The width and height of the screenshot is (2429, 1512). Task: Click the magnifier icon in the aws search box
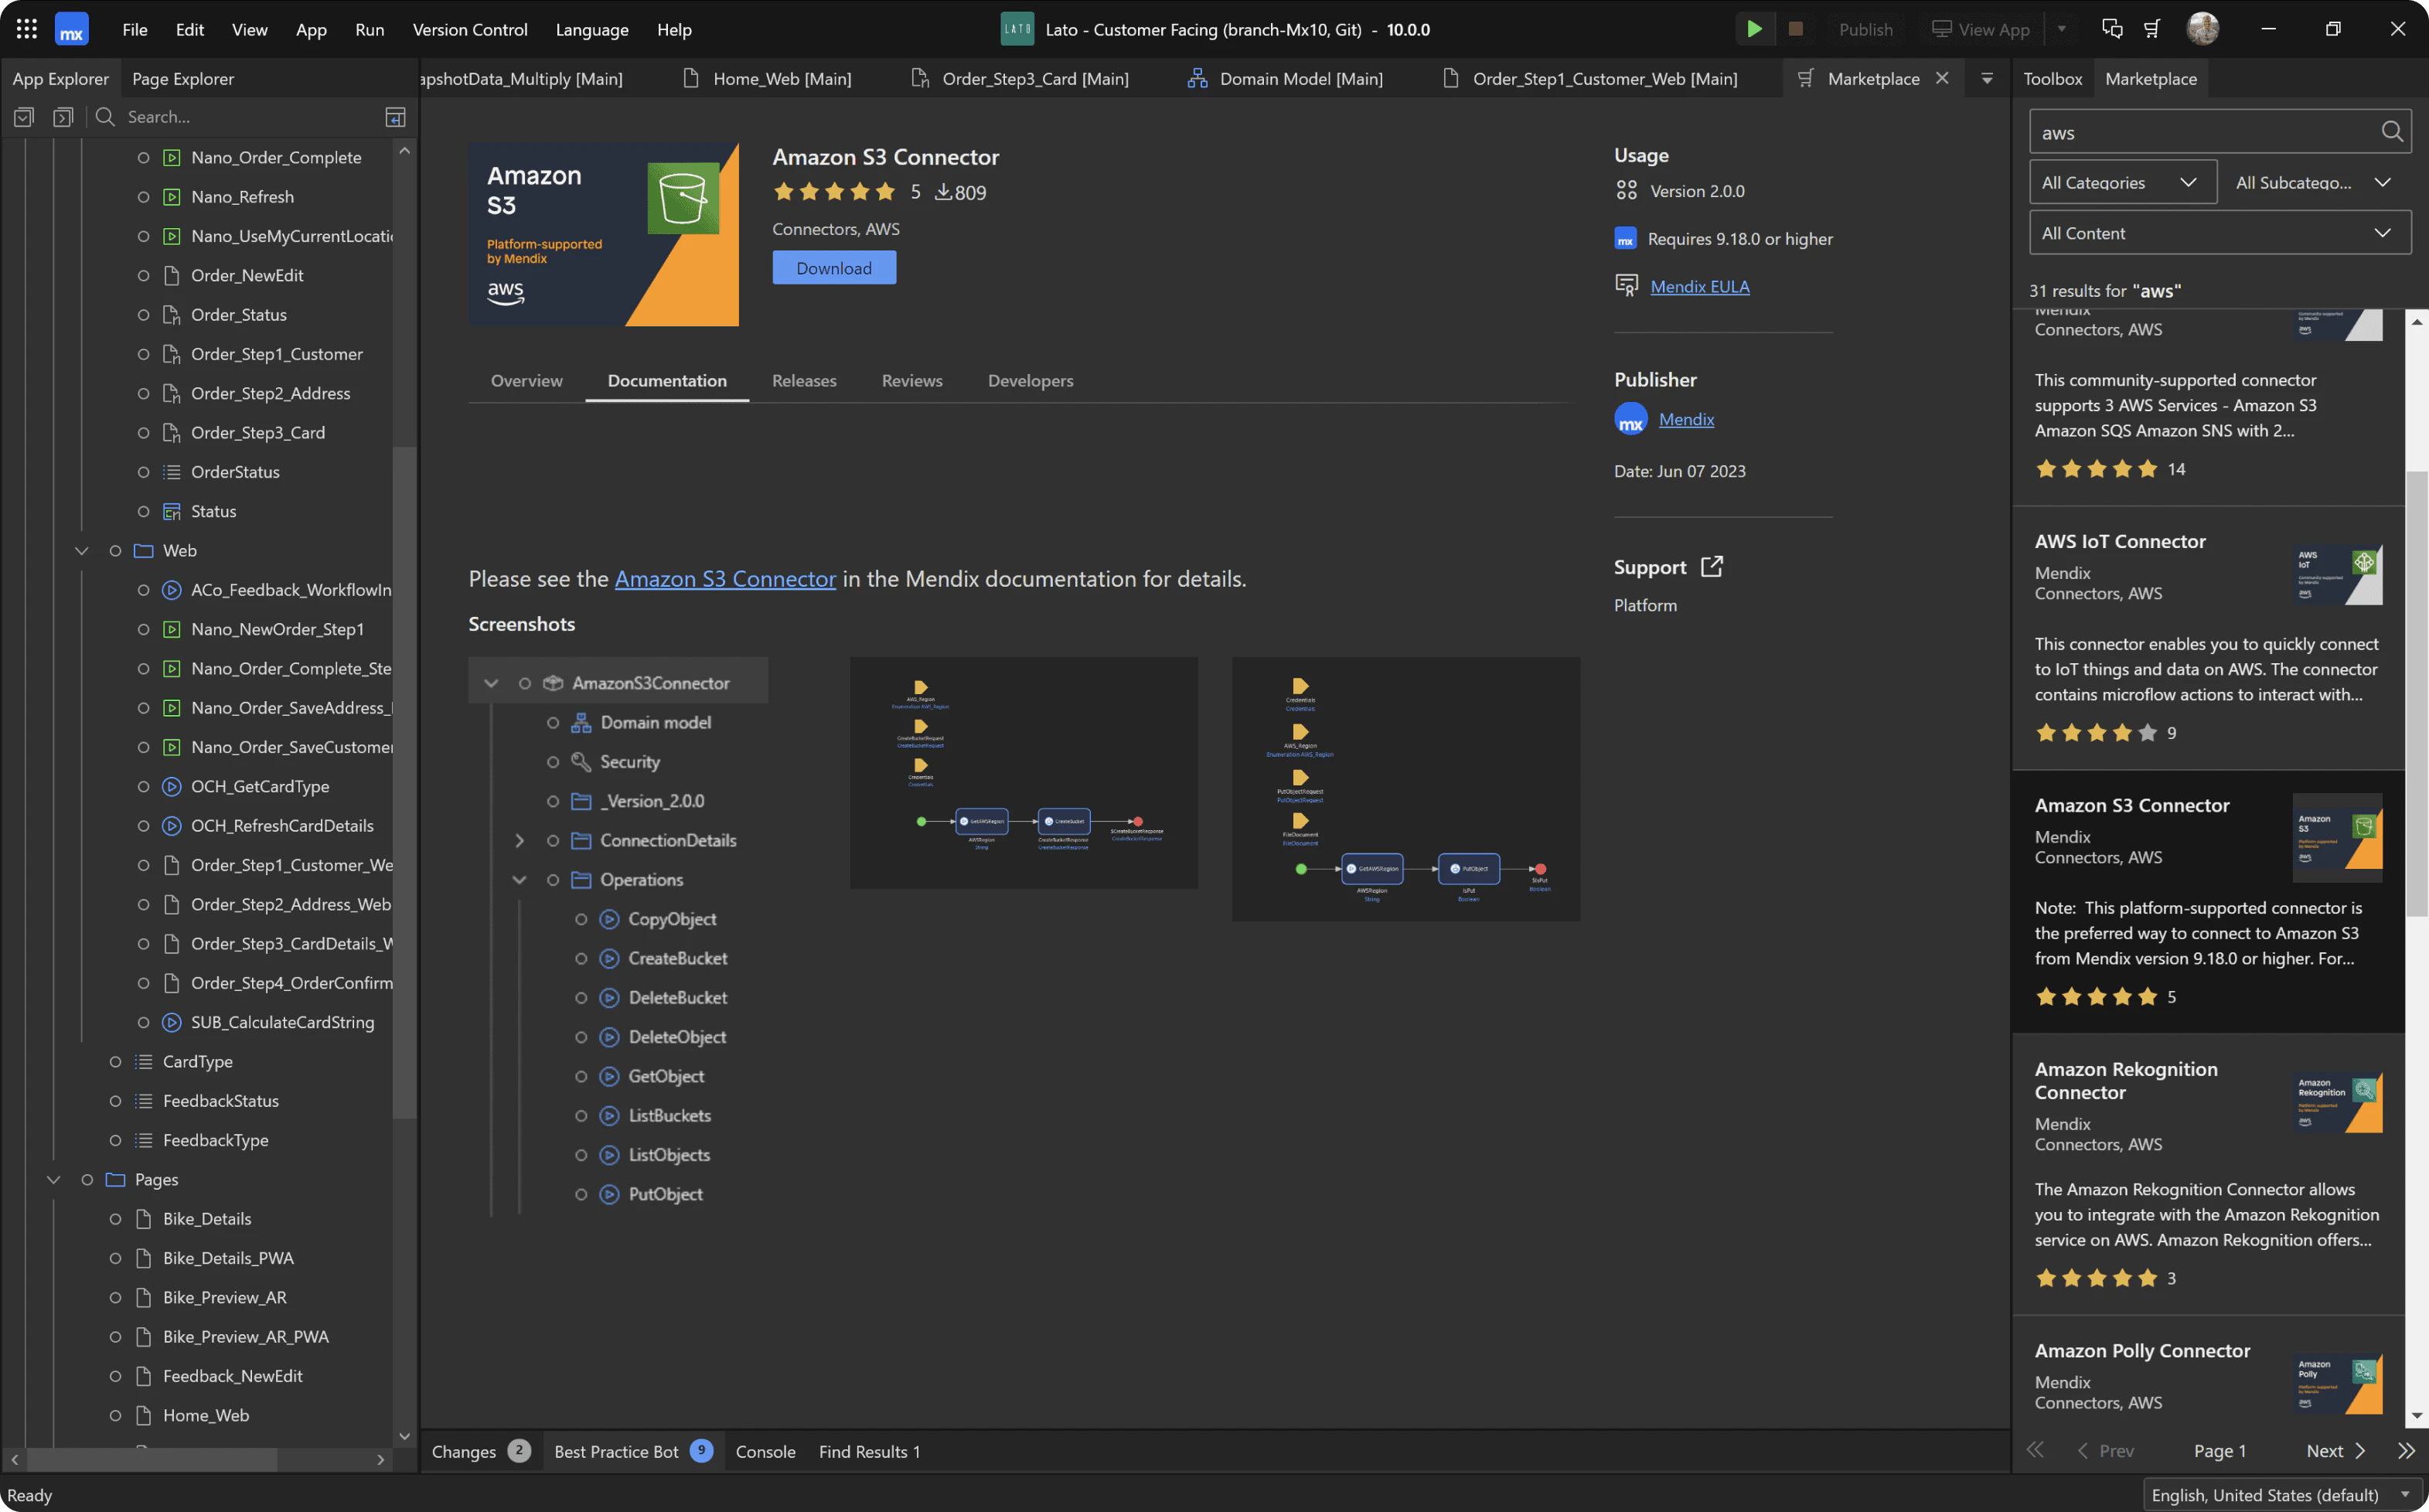2392,131
